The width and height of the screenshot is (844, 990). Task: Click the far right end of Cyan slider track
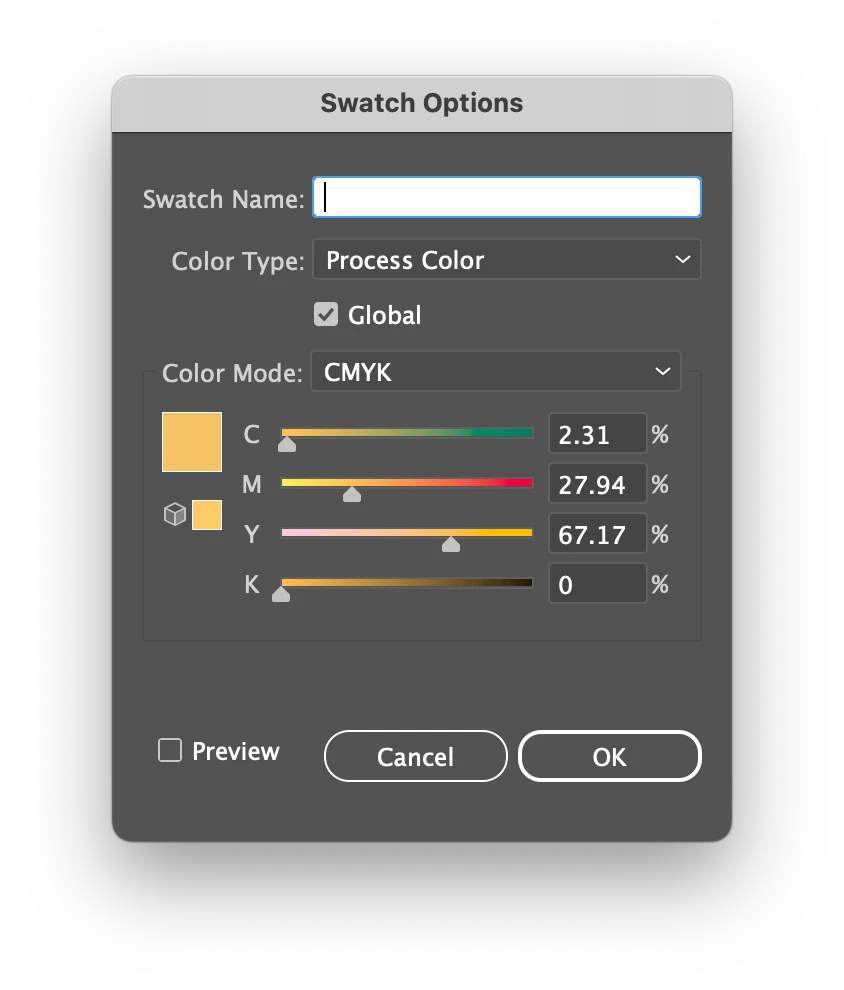(530, 433)
